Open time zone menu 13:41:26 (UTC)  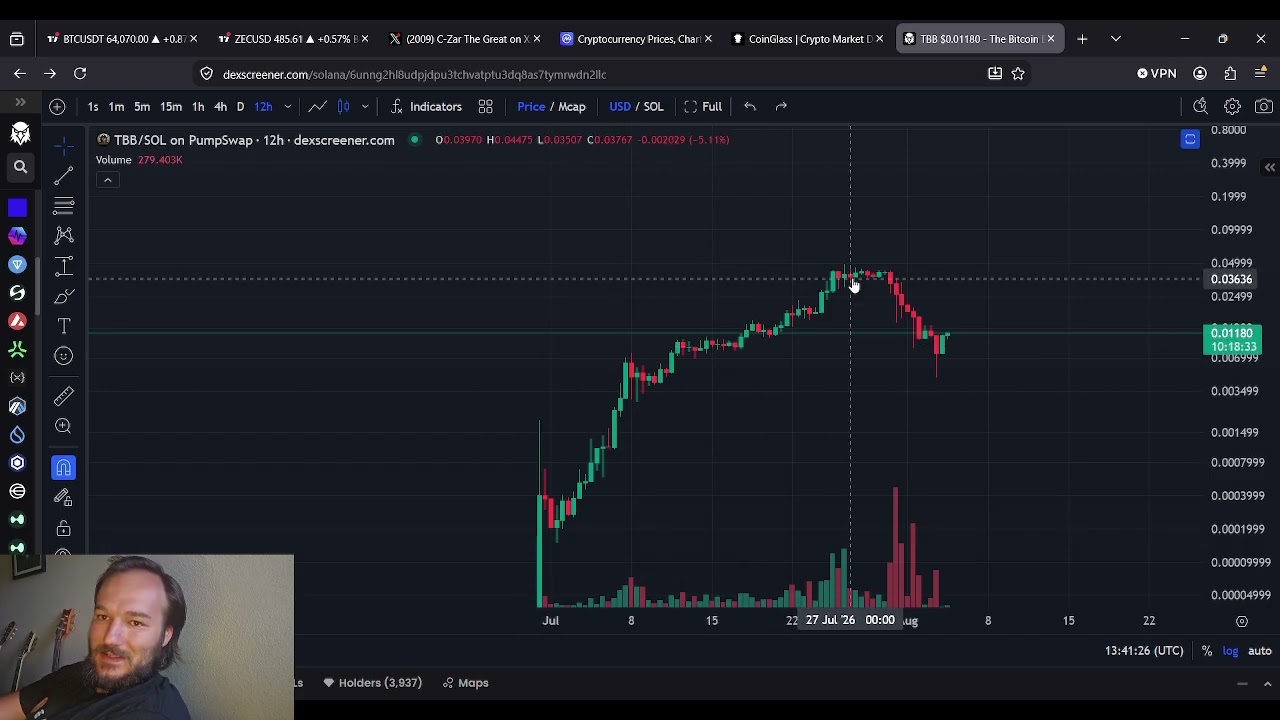tap(1144, 651)
